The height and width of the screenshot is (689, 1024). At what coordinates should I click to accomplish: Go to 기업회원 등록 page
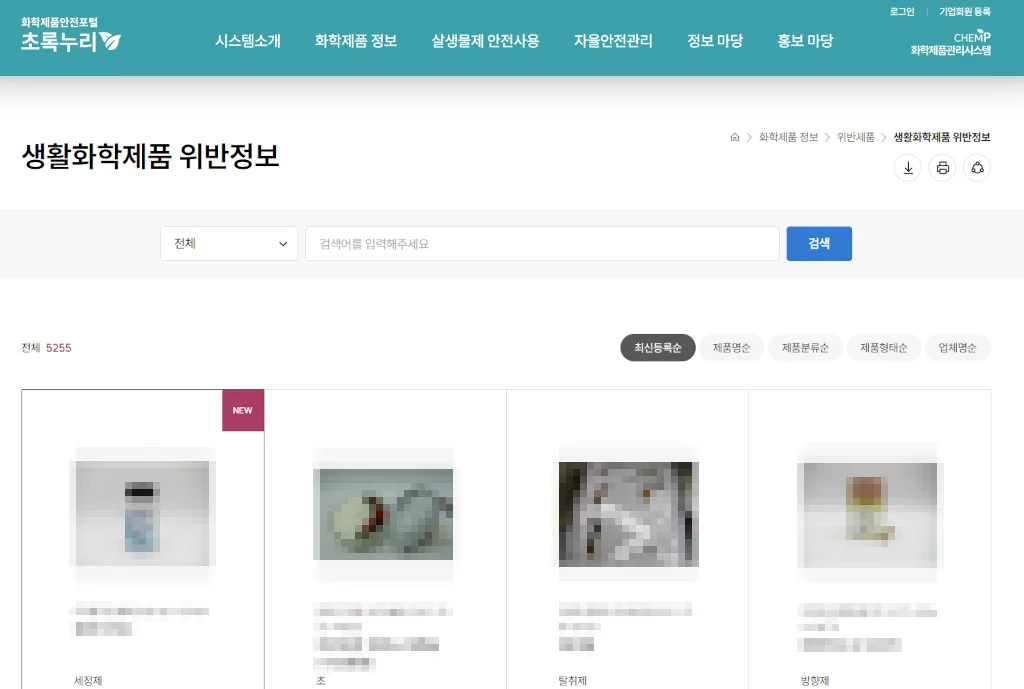click(964, 12)
